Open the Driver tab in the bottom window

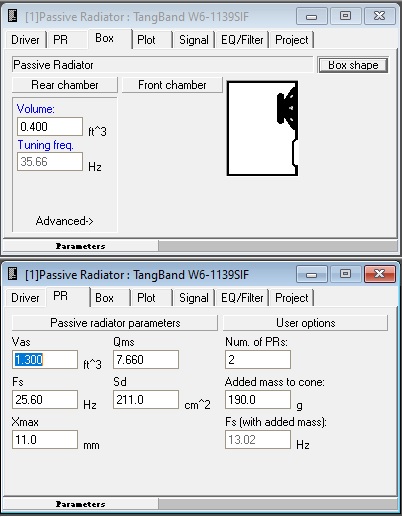pyautogui.click(x=25, y=298)
